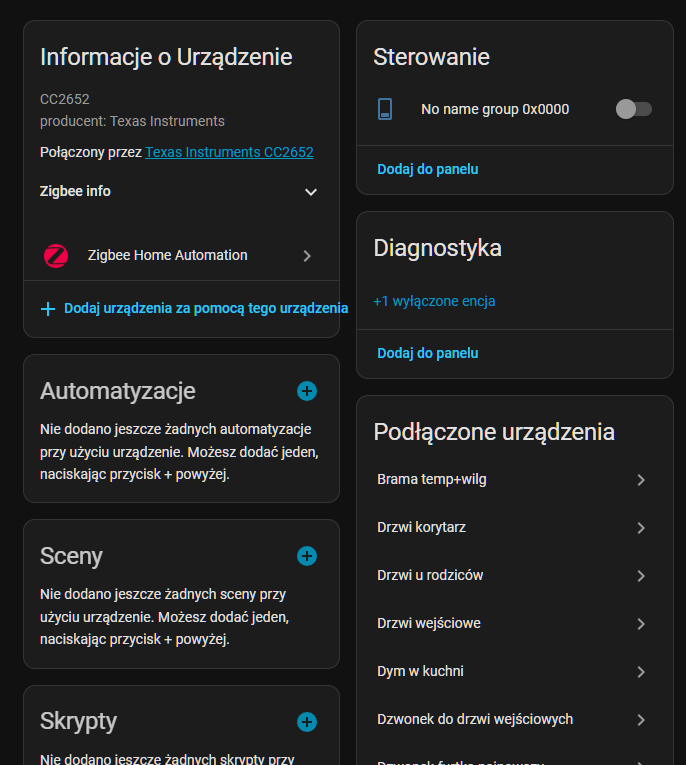Expand the Zigbee info section
This screenshot has width=686, height=765.
coord(311,191)
